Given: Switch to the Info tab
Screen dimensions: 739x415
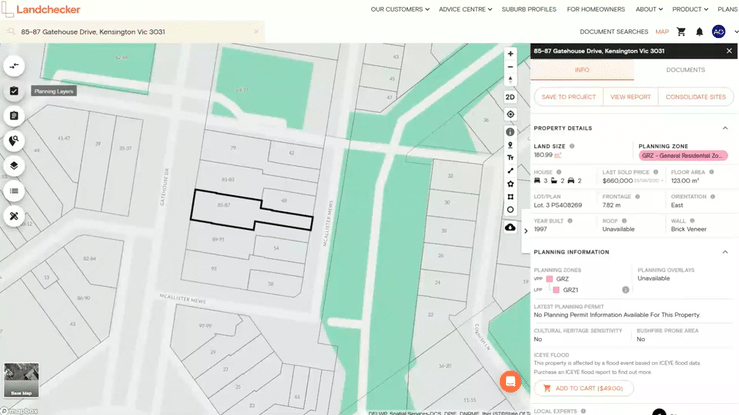Looking at the screenshot, I should coord(582,70).
